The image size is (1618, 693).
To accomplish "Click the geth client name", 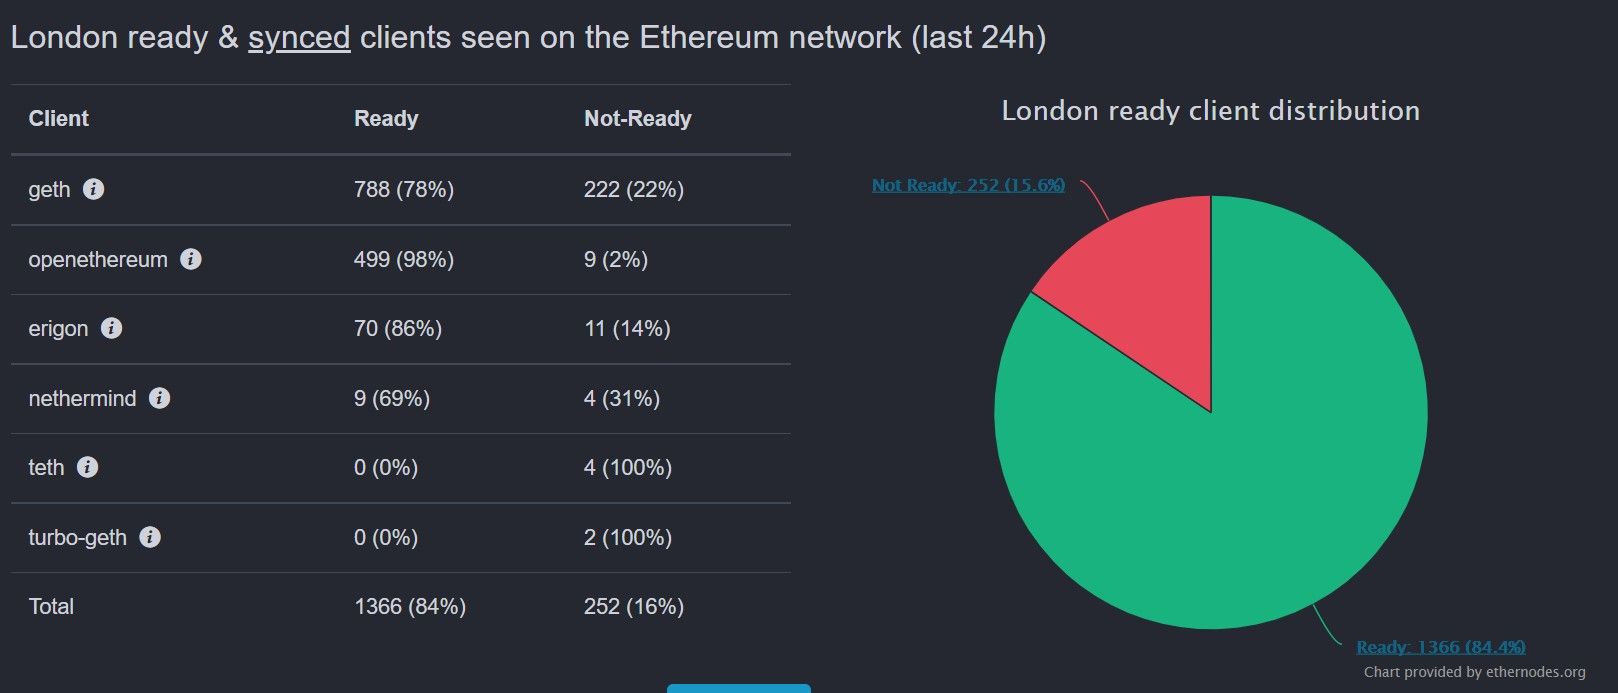I will tap(49, 190).
